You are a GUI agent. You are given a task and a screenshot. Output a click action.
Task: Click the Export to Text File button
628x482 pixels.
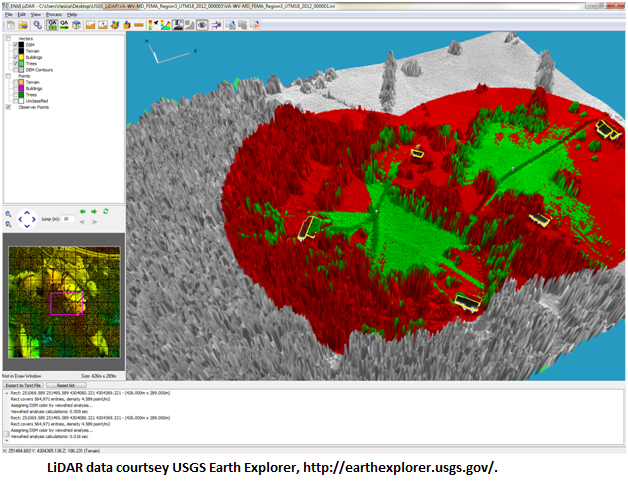(x=23, y=385)
